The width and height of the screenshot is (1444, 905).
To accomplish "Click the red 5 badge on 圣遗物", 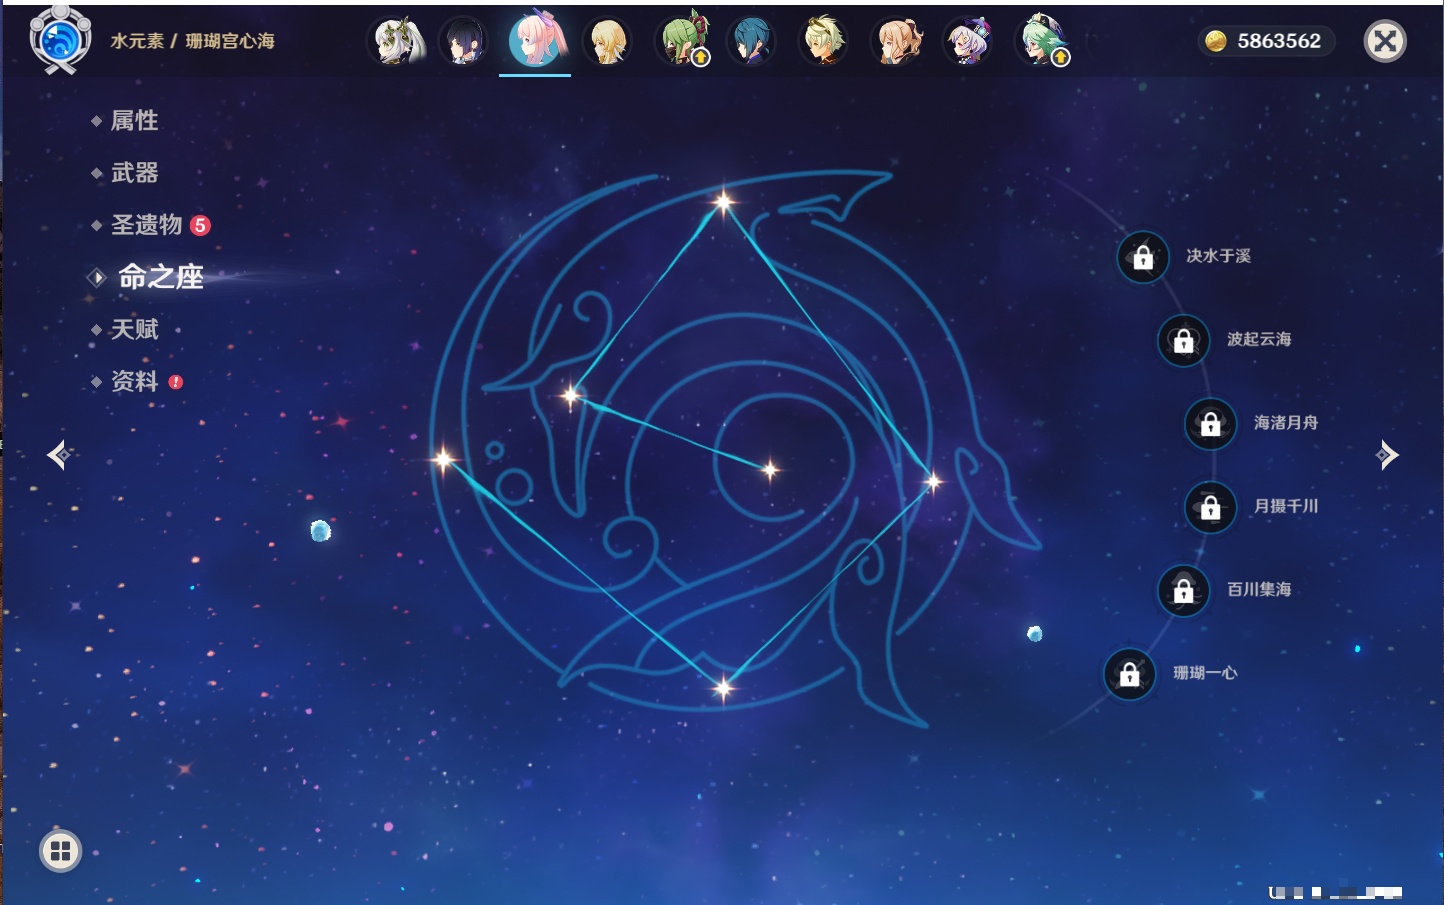I will pyautogui.click(x=200, y=225).
